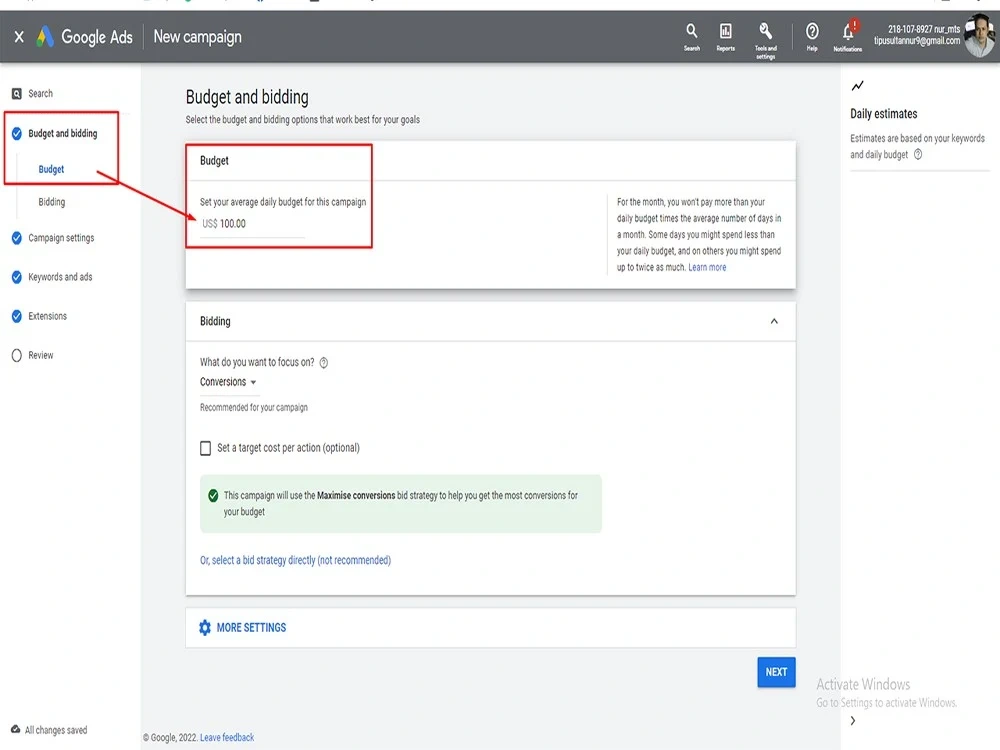The image size is (1000, 750).
Task: Click the checkmark icon beside Keywords and ads
Action: coord(17,277)
